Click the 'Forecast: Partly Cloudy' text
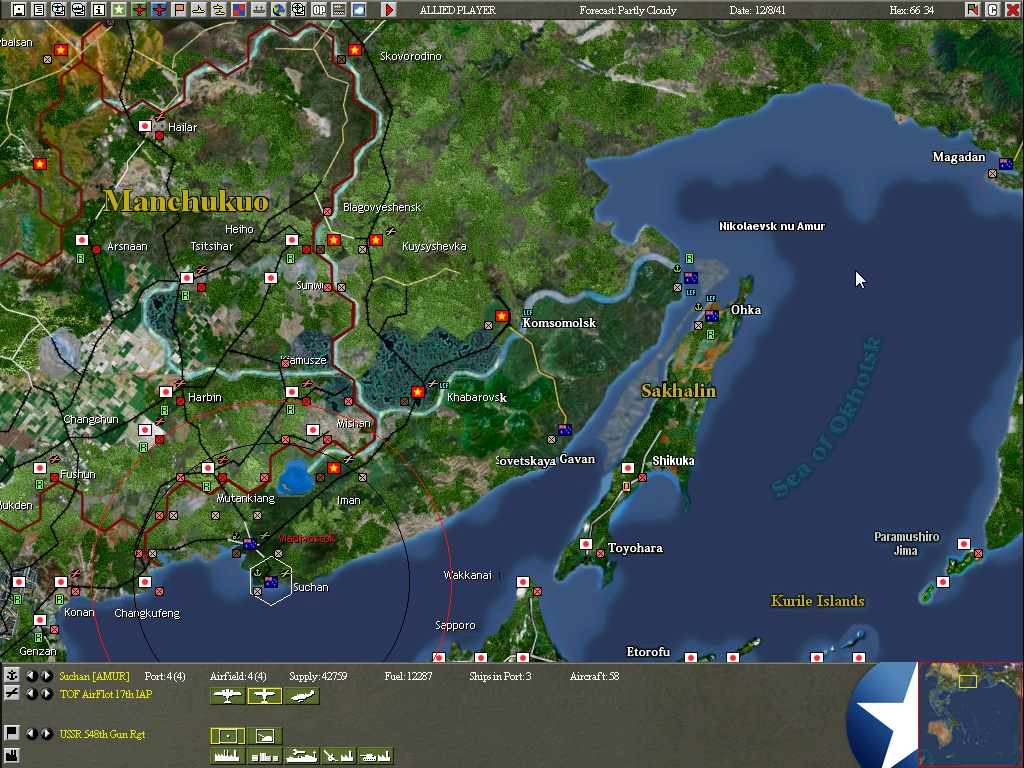The width and height of the screenshot is (1024, 768). (628, 10)
